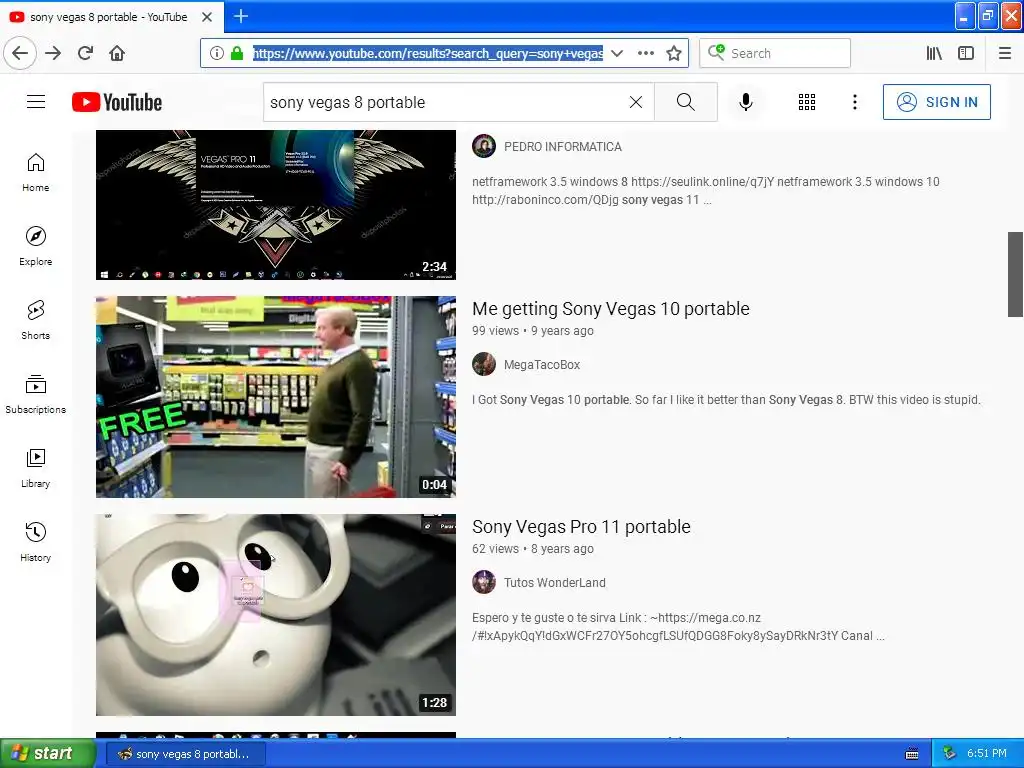Start voice search with the microphone
Viewport: 1024px width, 768px height.
(746, 102)
